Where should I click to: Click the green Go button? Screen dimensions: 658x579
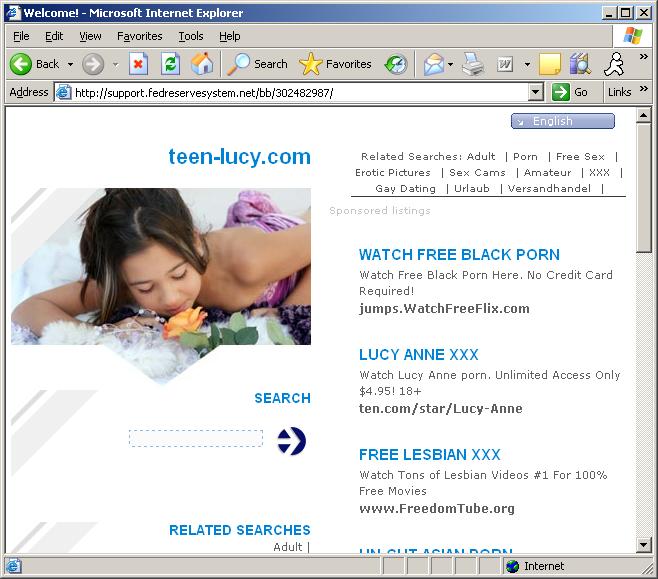570,92
